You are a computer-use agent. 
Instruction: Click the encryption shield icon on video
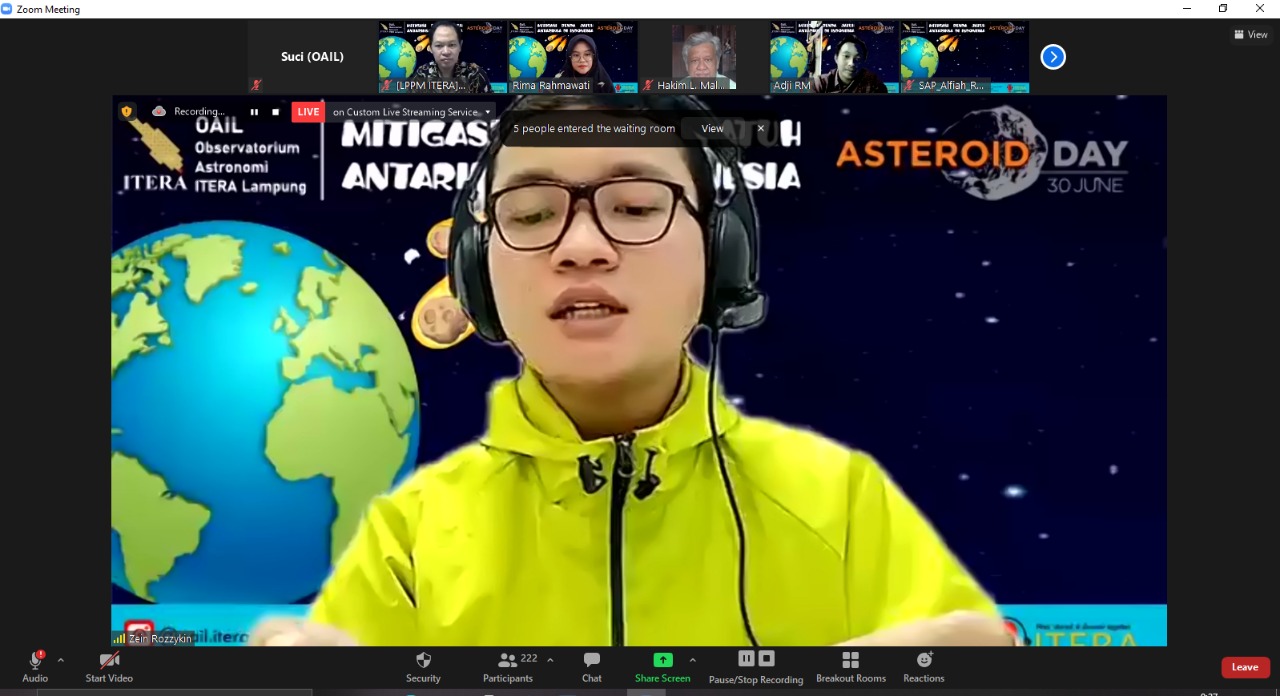[x=127, y=112]
